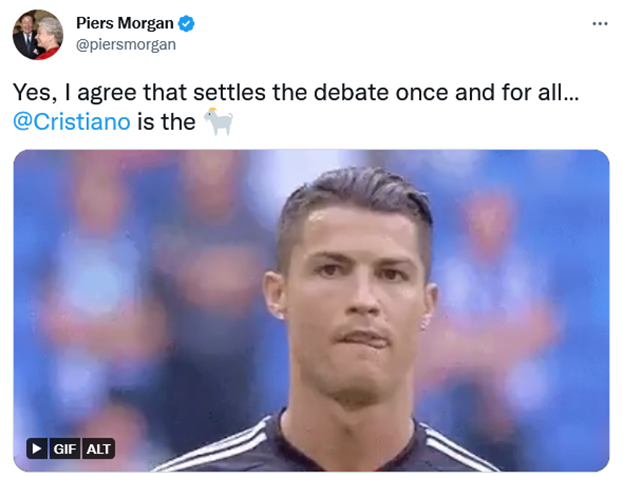Click the "once and for all…" text
623x477 pixels.
tap(487, 92)
